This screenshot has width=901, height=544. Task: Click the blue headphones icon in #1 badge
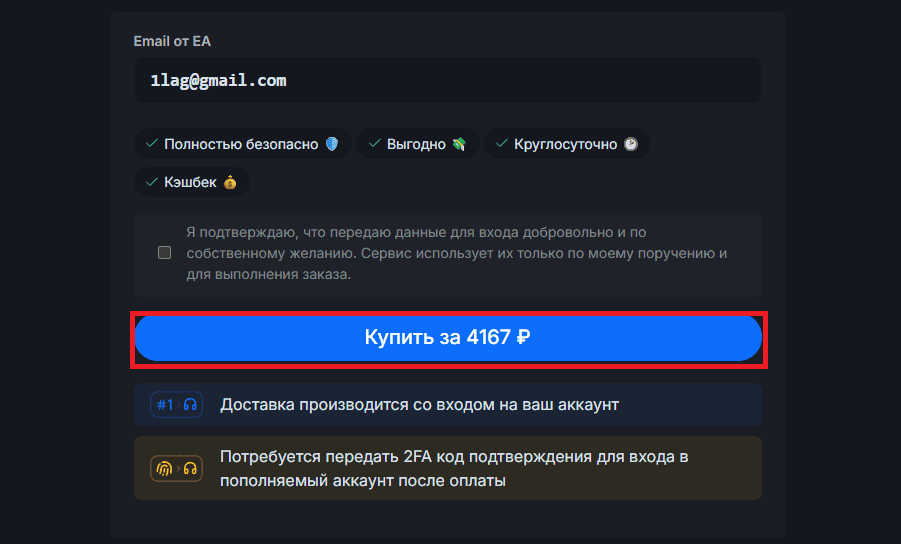click(190, 405)
